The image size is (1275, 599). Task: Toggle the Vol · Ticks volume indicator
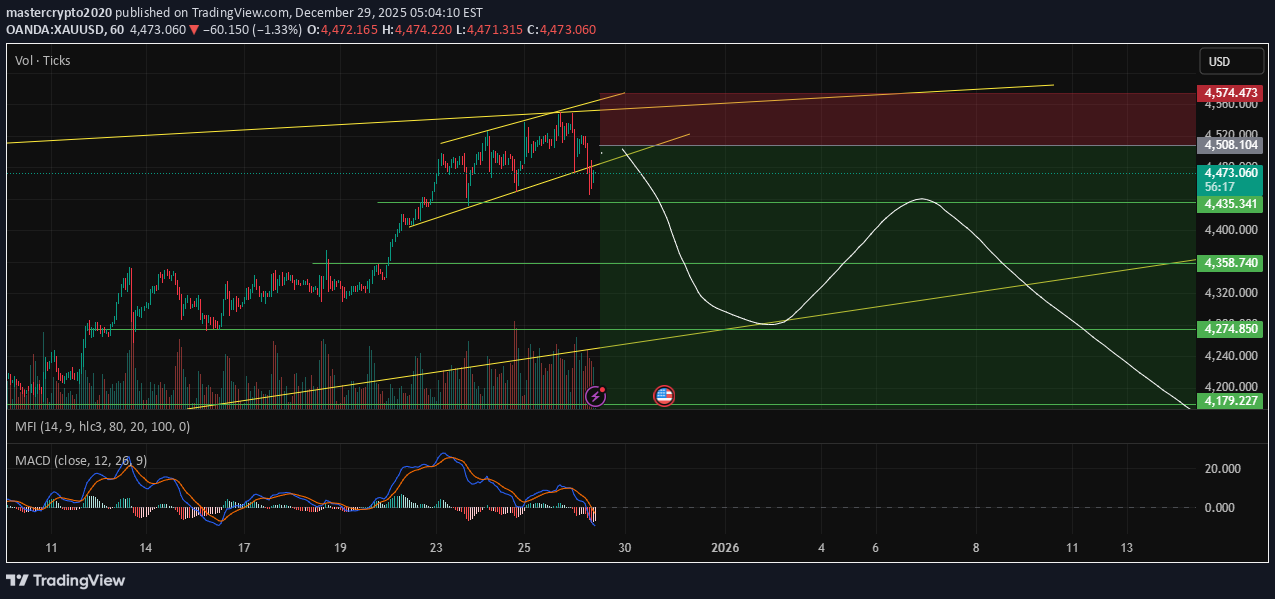click(38, 60)
